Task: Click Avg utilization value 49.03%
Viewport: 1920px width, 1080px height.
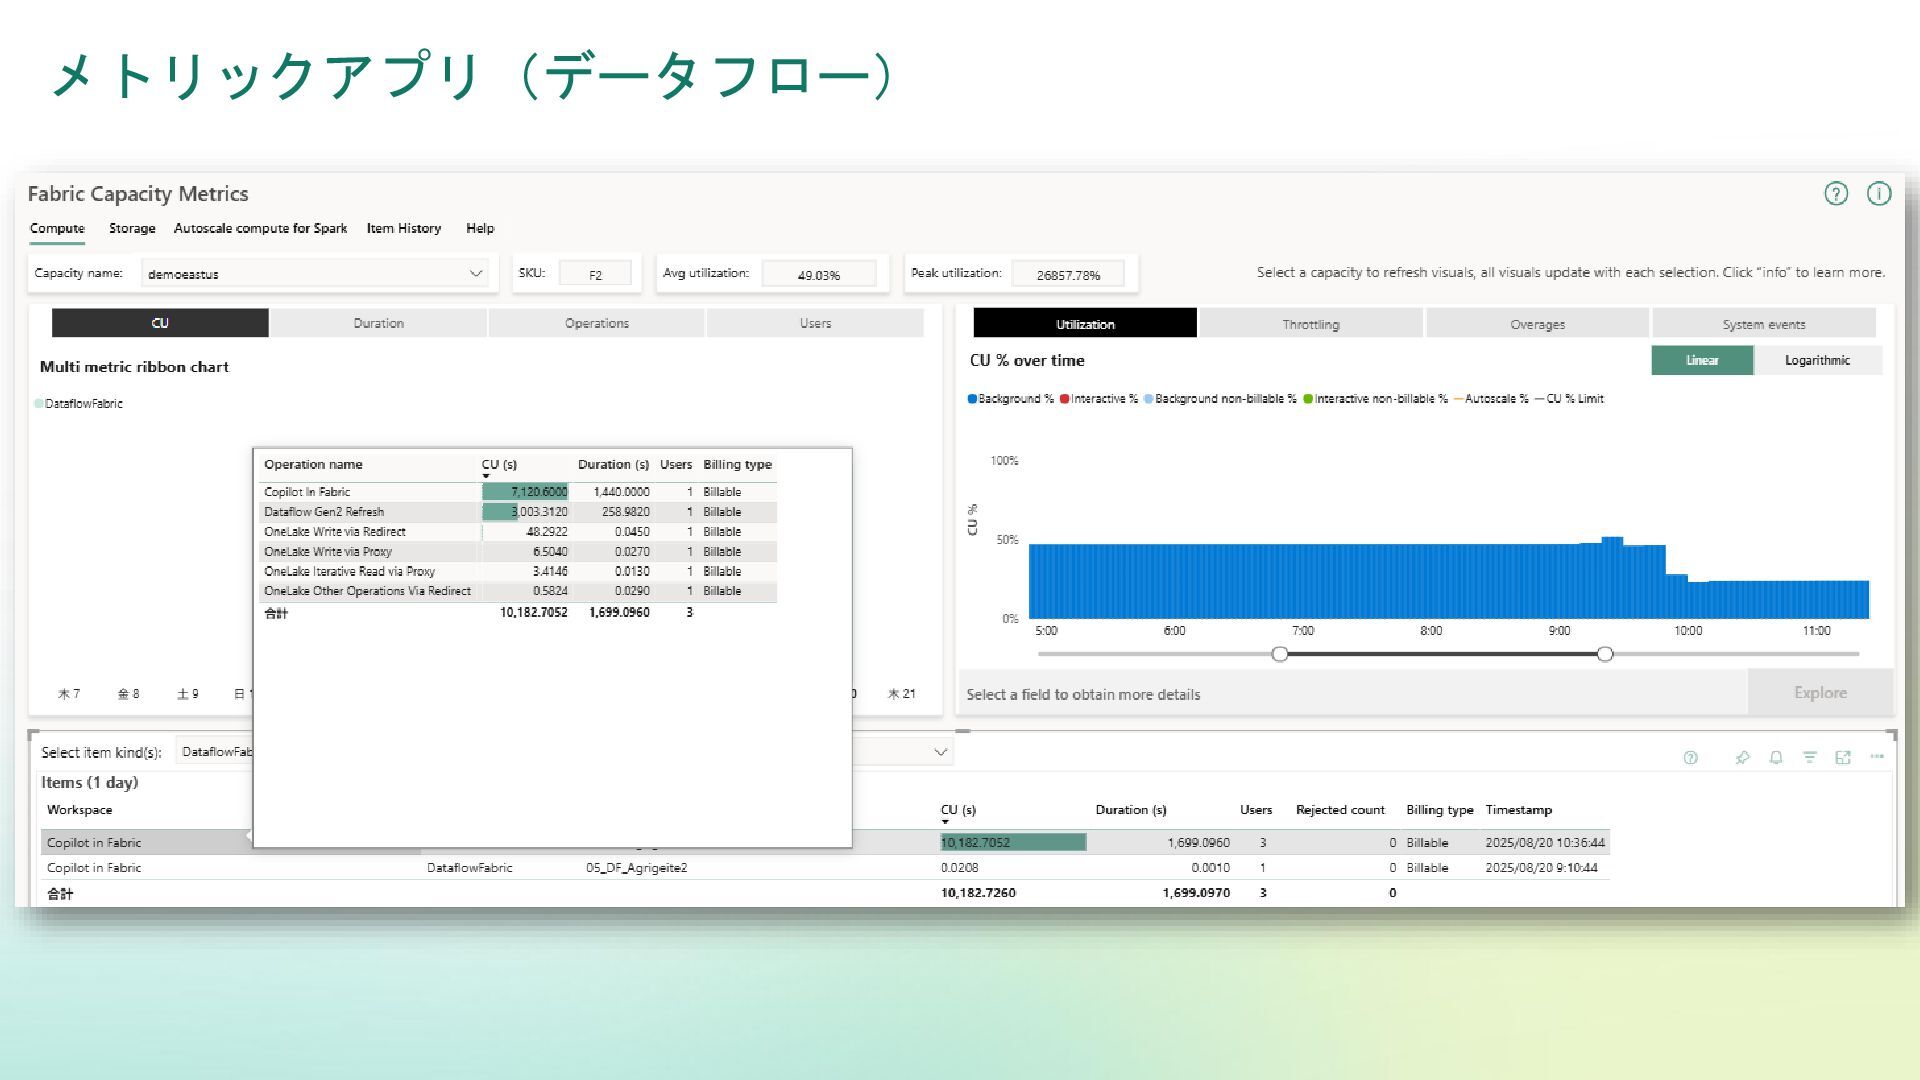Action: tap(819, 275)
